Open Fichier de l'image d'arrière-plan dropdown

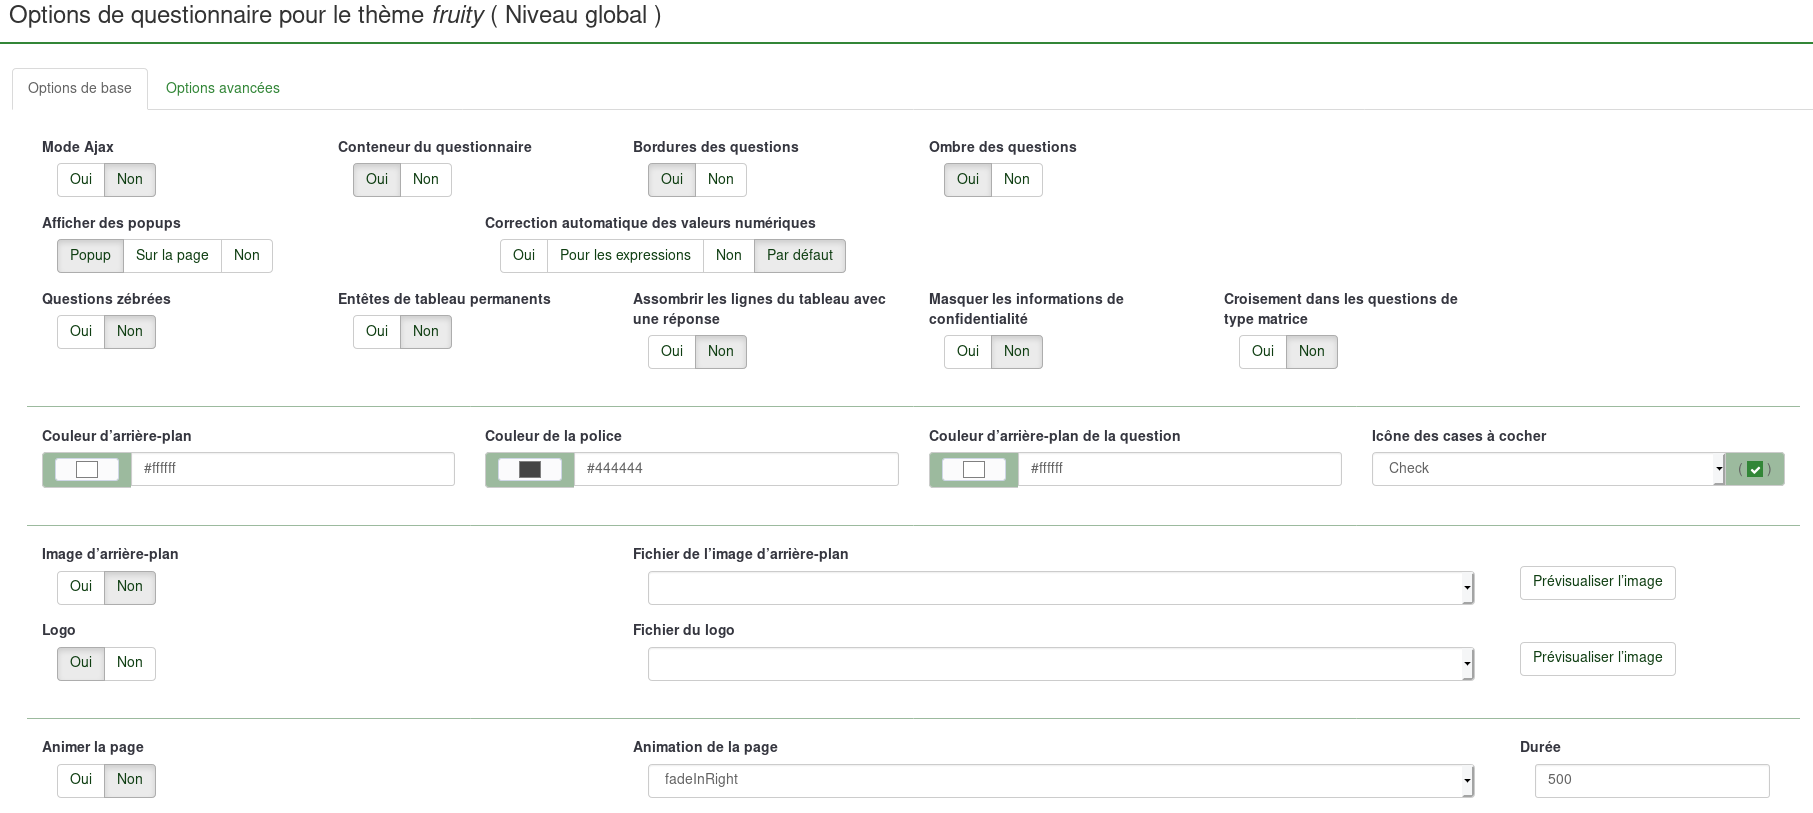(1060, 588)
